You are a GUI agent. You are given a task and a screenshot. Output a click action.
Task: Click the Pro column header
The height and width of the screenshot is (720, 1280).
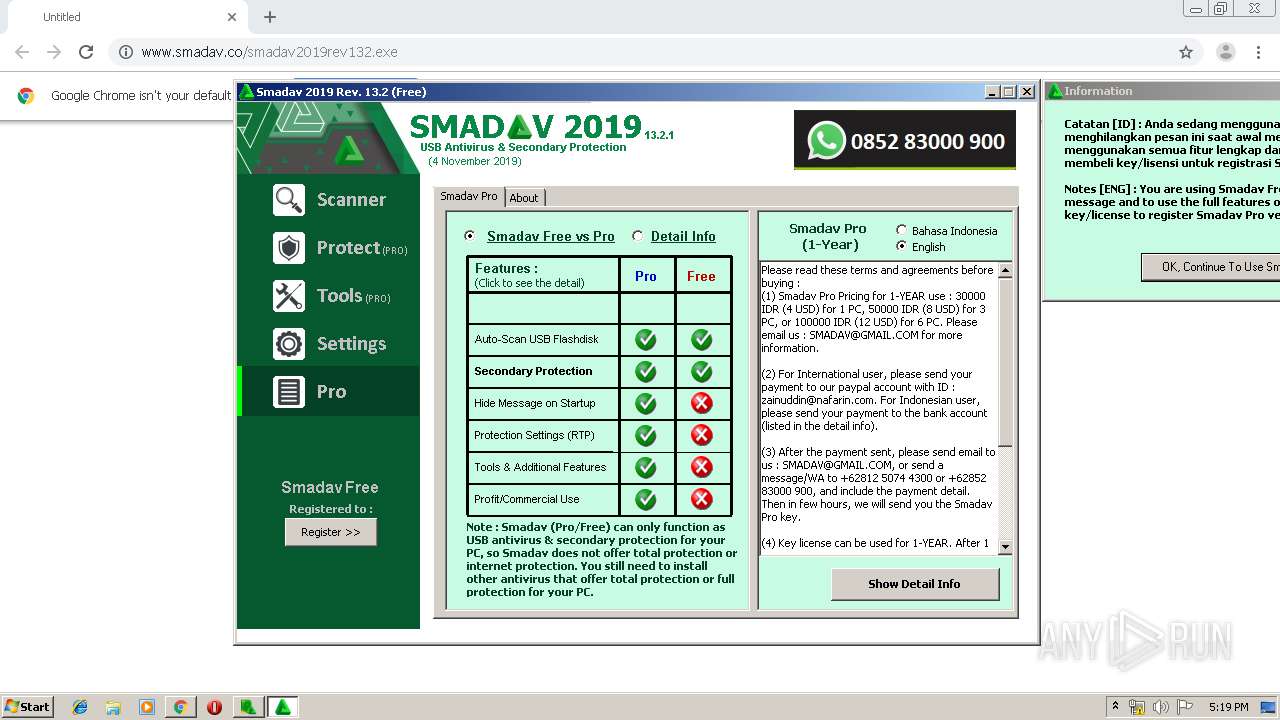coord(646,276)
